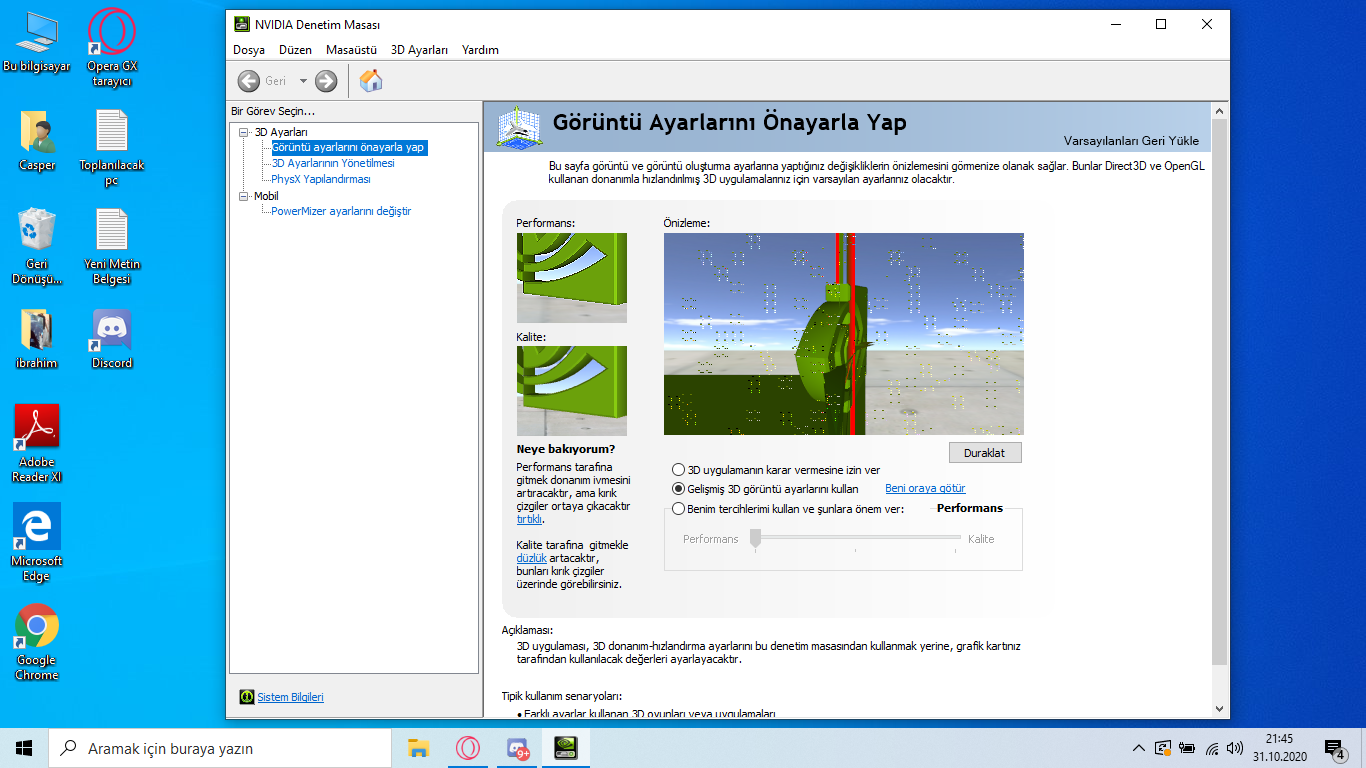Select Google Chrome desktop shortcut
1366x768 pixels.
[37, 641]
